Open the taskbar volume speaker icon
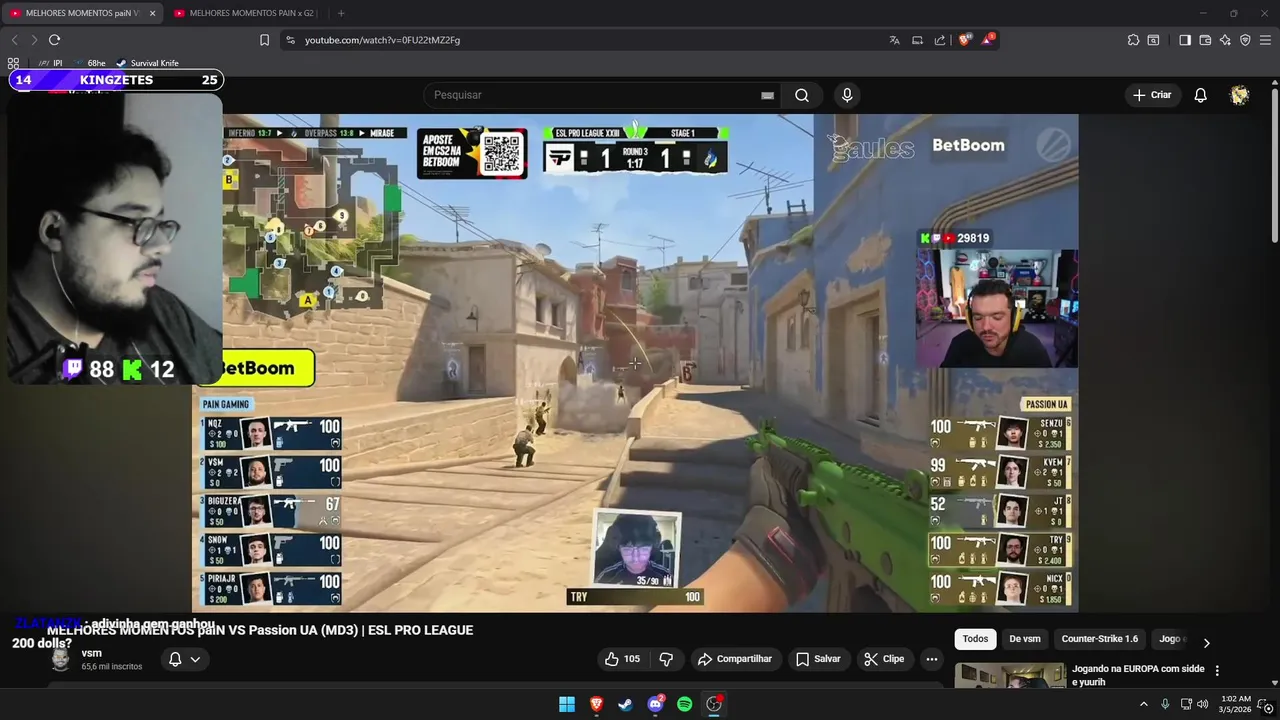This screenshot has height=720, width=1280. click(x=1203, y=704)
